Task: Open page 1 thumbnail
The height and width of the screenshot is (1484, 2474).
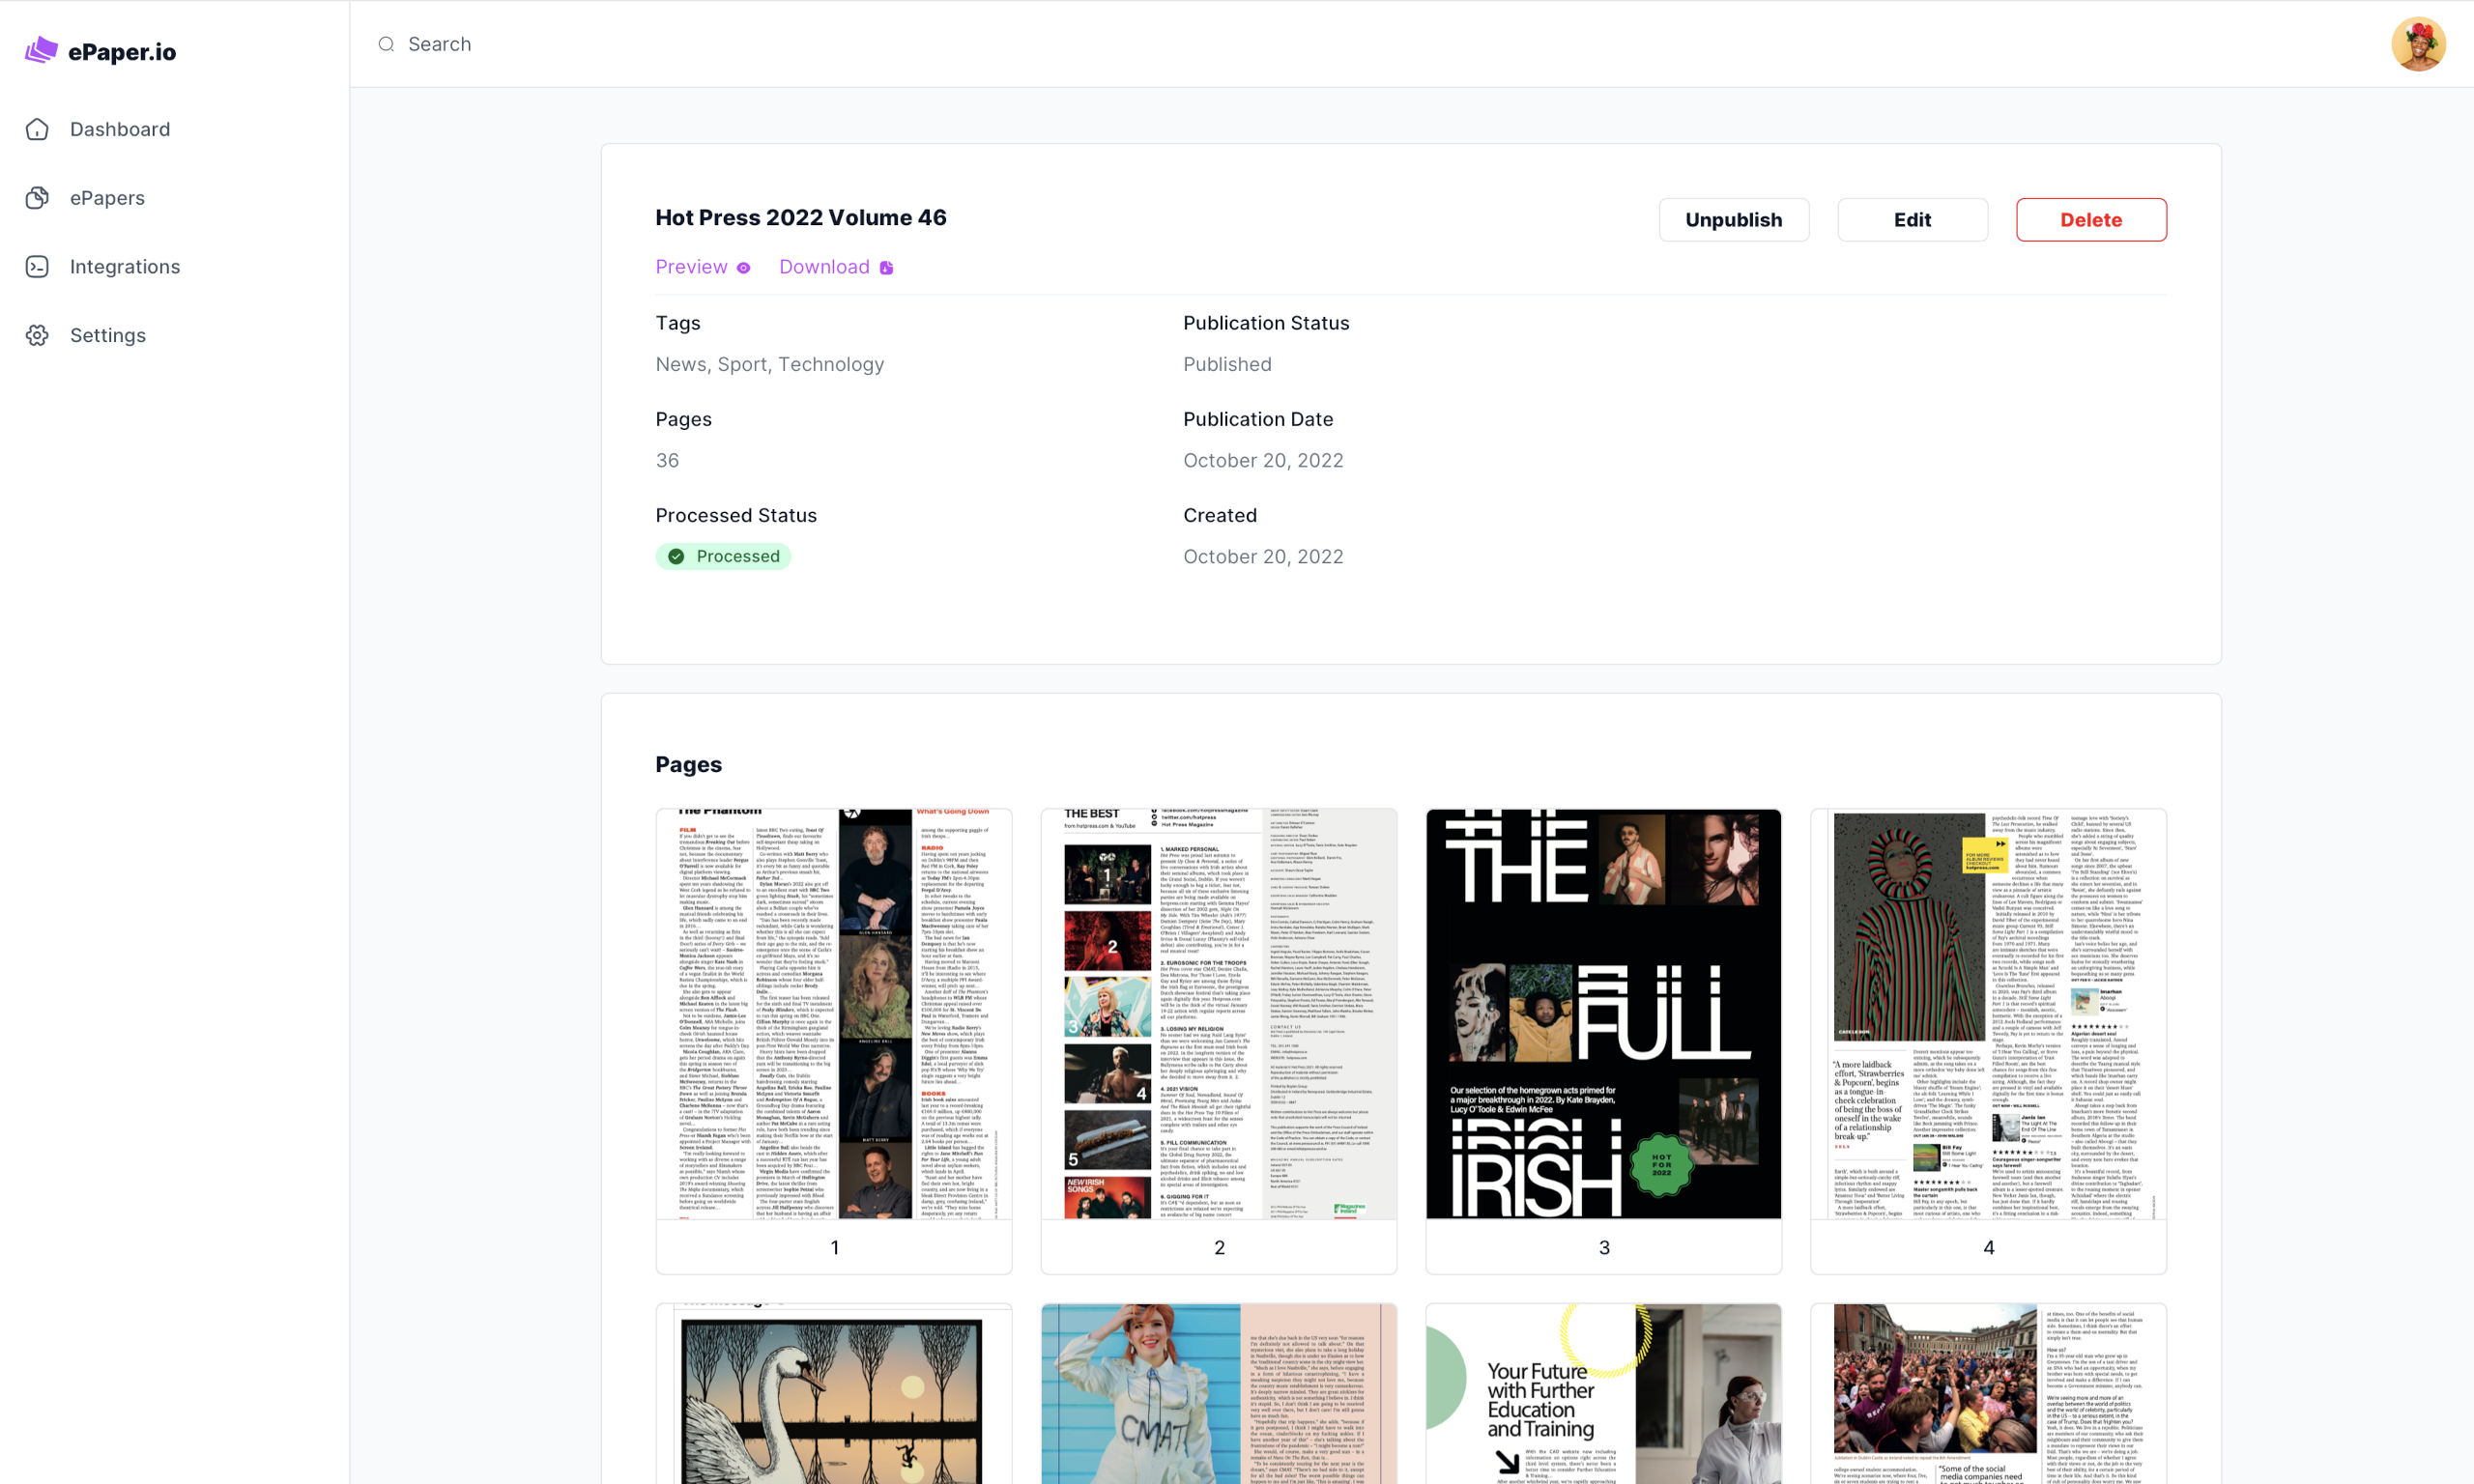Action: tap(834, 1014)
